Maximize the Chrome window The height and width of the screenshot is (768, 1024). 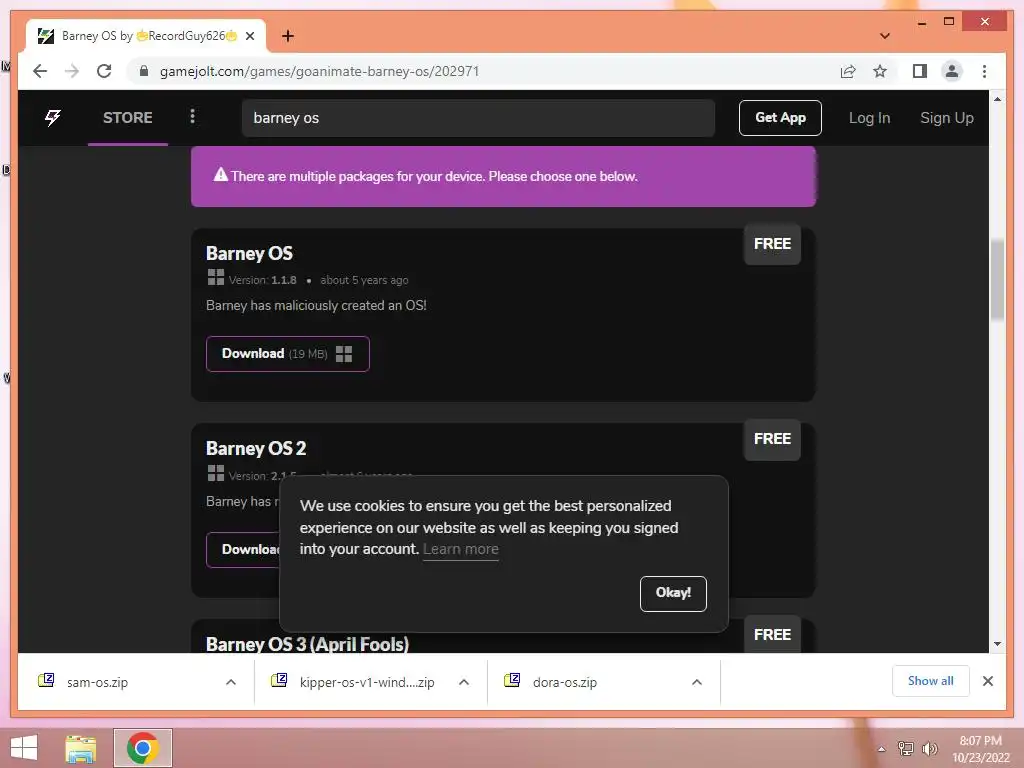tap(949, 22)
